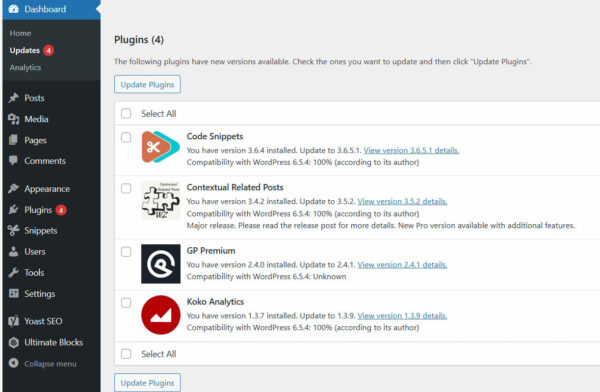Open the Analytics submenu item
The image size is (600, 392).
pyautogui.click(x=25, y=67)
